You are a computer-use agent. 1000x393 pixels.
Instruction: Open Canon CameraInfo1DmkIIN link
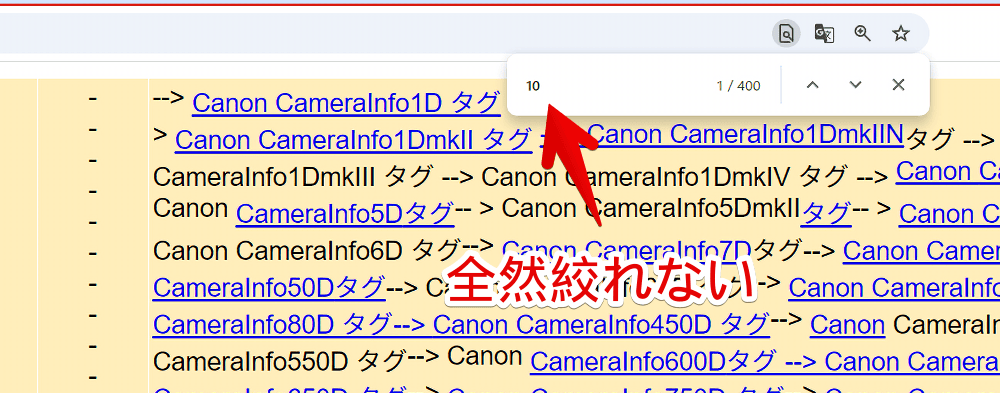(x=746, y=135)
